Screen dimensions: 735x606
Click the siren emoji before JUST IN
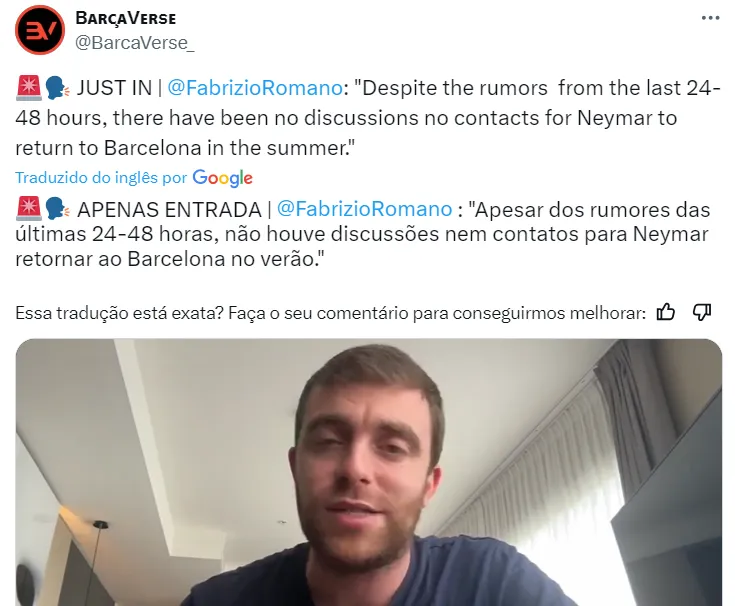point(29,88)
